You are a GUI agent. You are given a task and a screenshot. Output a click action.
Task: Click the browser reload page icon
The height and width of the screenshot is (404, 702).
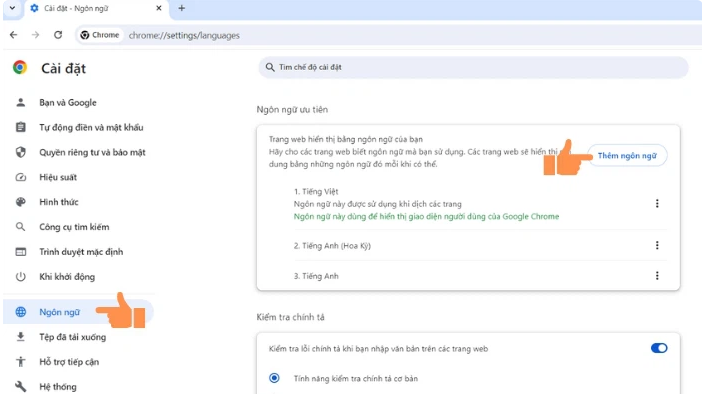(58, 35)
